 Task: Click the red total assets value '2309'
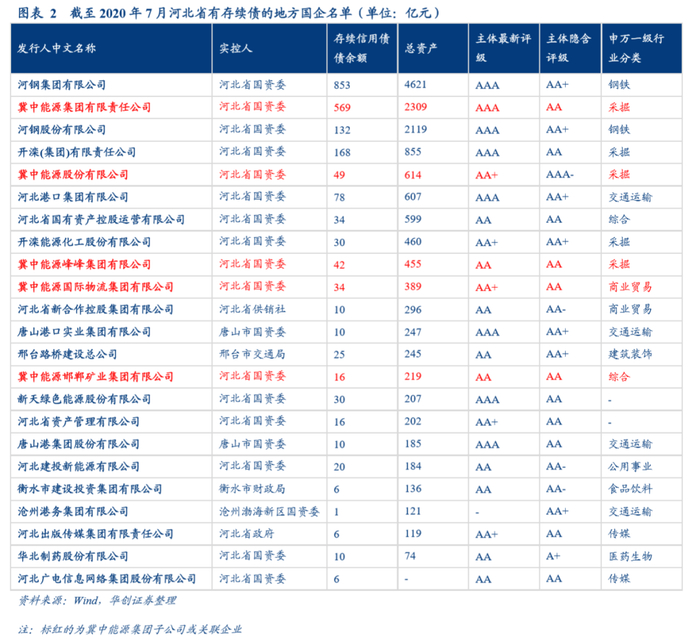tap(416, 107)
